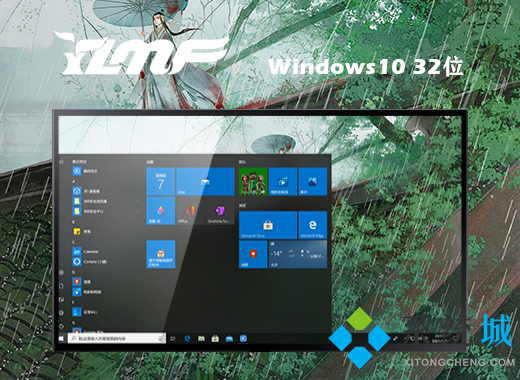Click the 浏览 tile group header

click(242, 205)
